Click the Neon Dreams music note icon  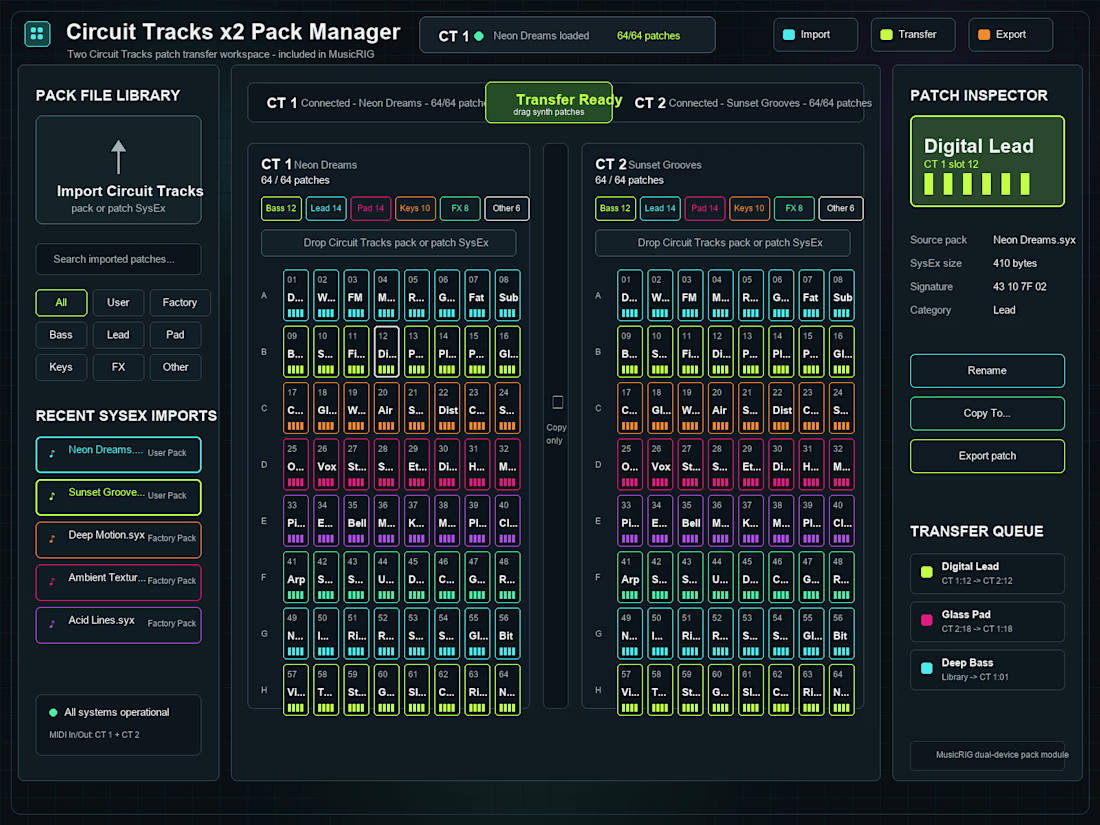coord(53,454)
